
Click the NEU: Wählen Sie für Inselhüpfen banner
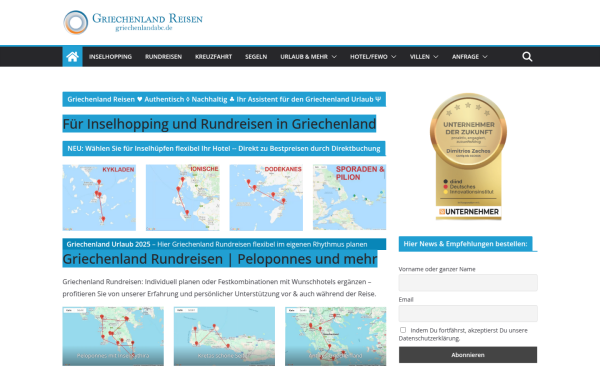[224, 148]
